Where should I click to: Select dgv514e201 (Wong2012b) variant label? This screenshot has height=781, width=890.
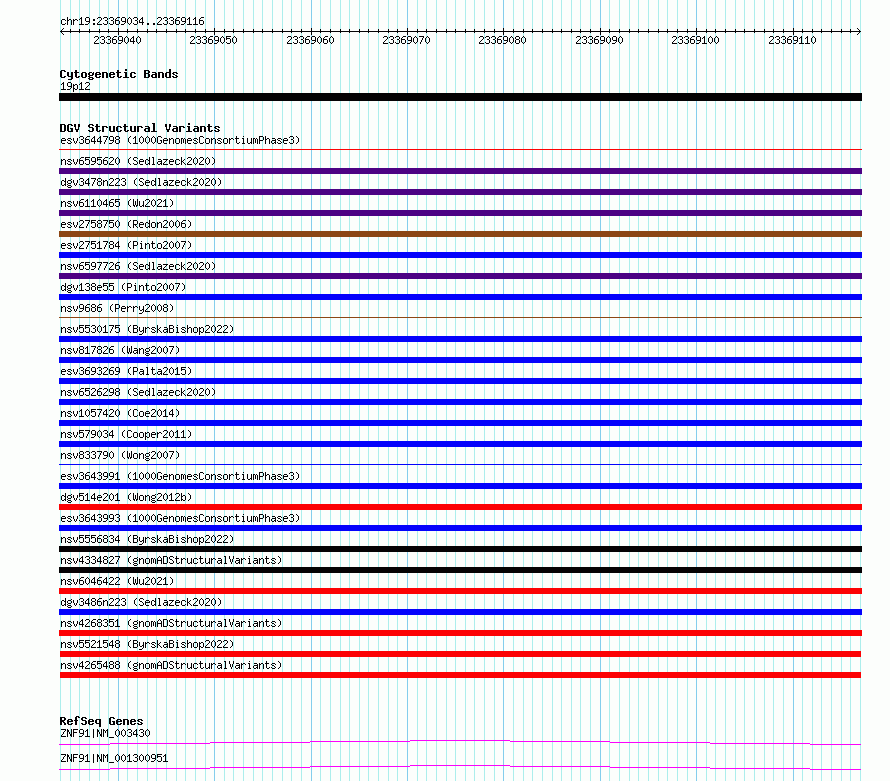[126, 497]
